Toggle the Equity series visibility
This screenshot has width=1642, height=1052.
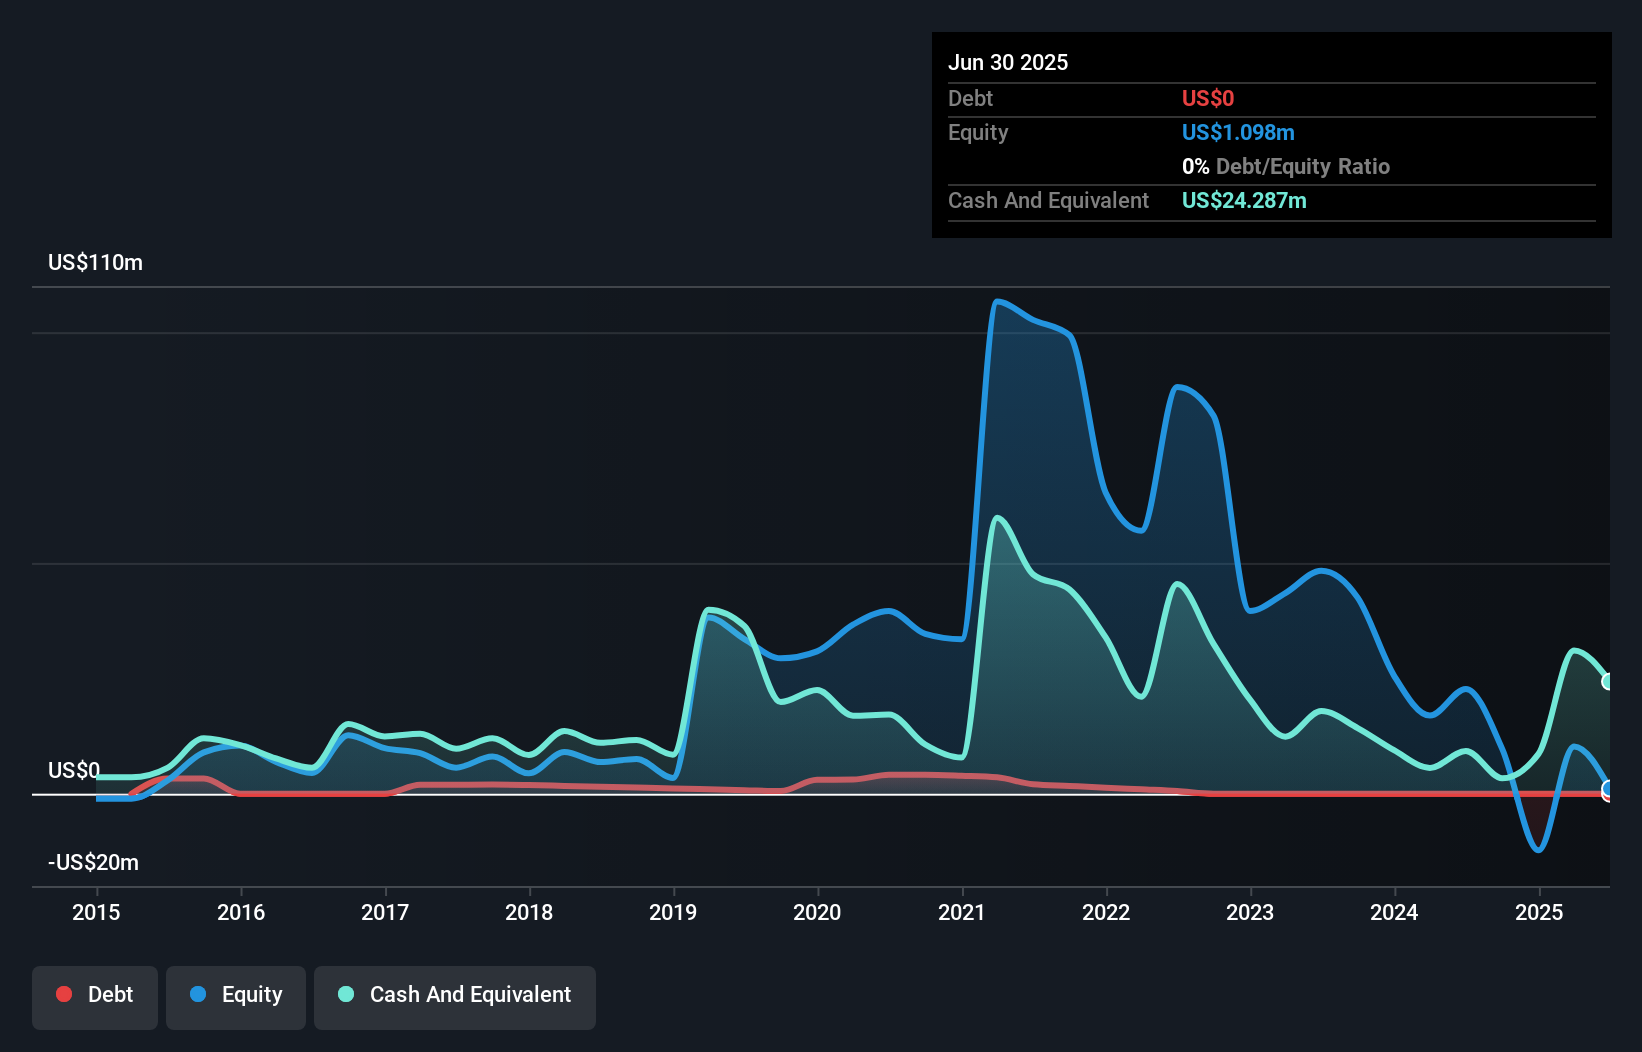point(235,994)
